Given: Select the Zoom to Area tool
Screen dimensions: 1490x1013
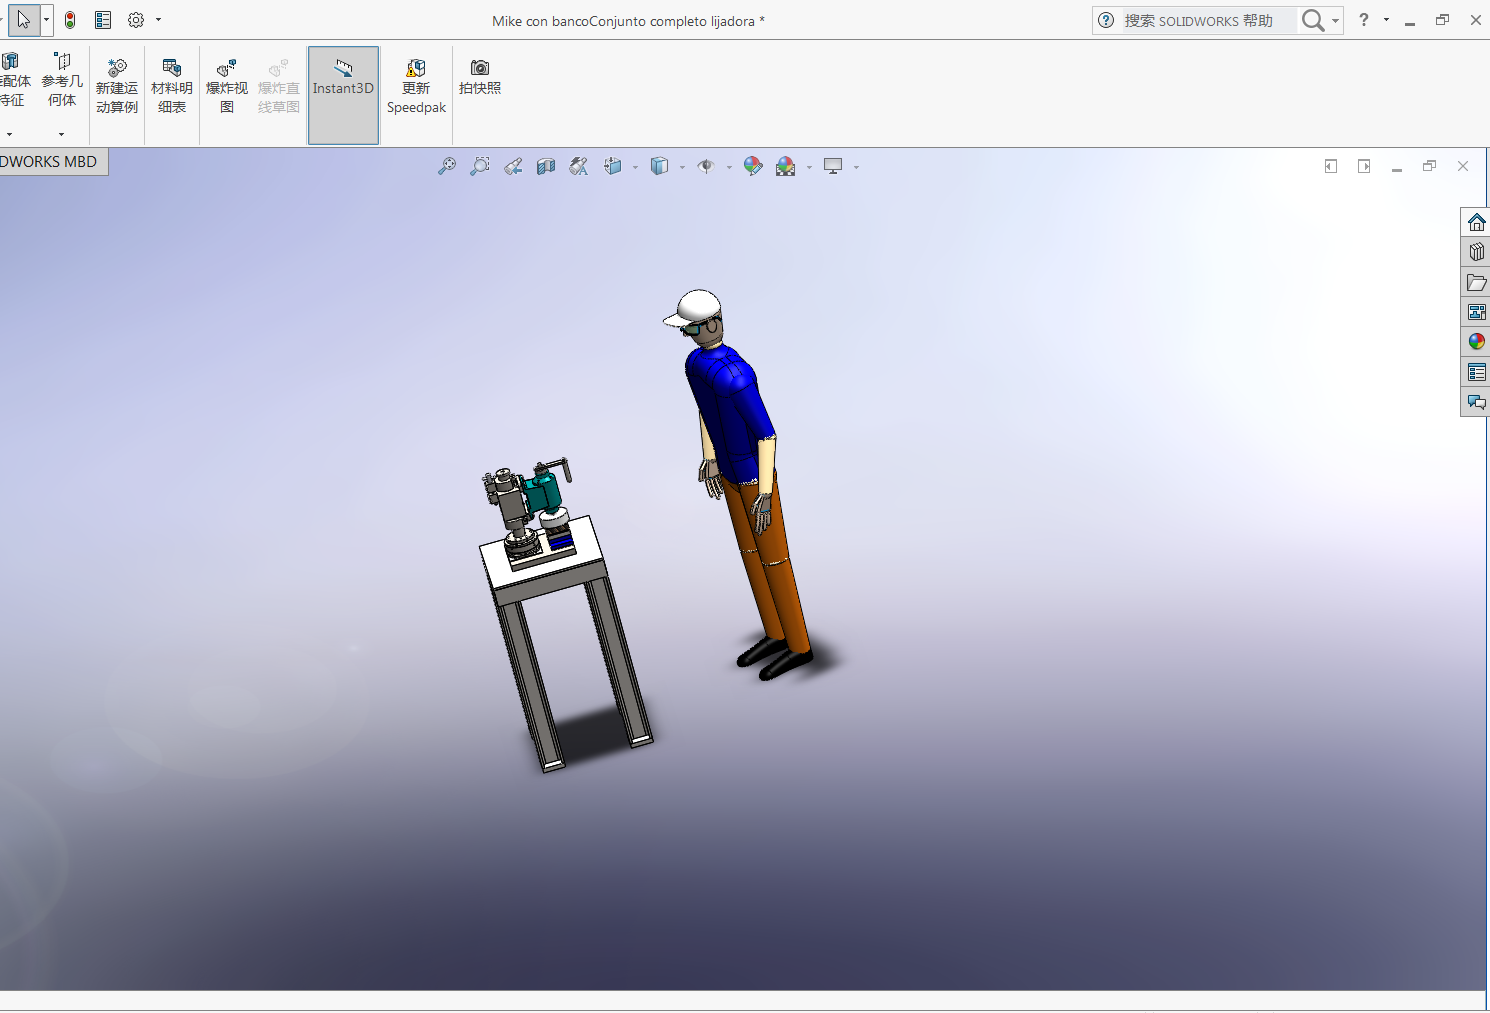Looking at the screenshot, I should (480, 167).
